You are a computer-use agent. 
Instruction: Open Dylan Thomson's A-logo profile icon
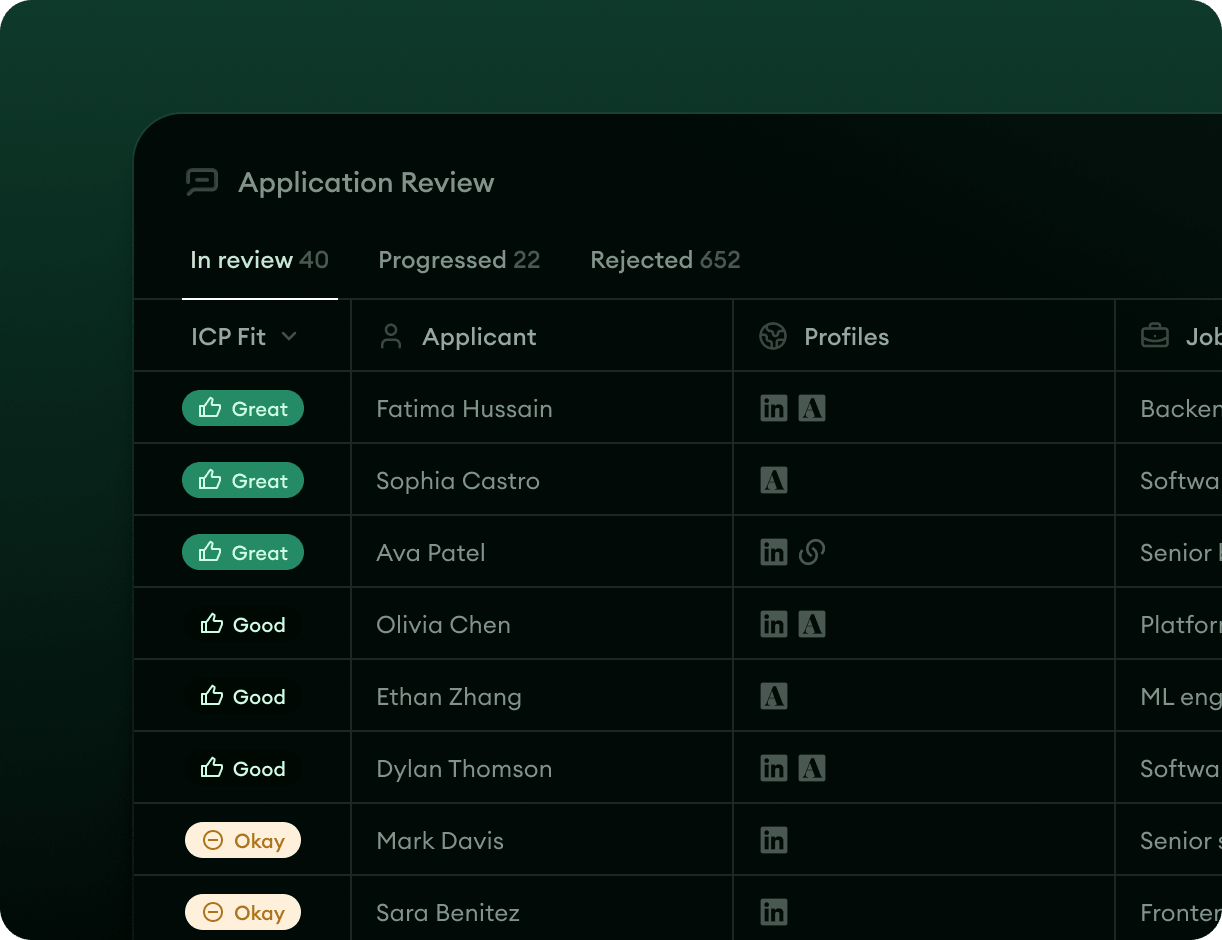coord(812,768)
